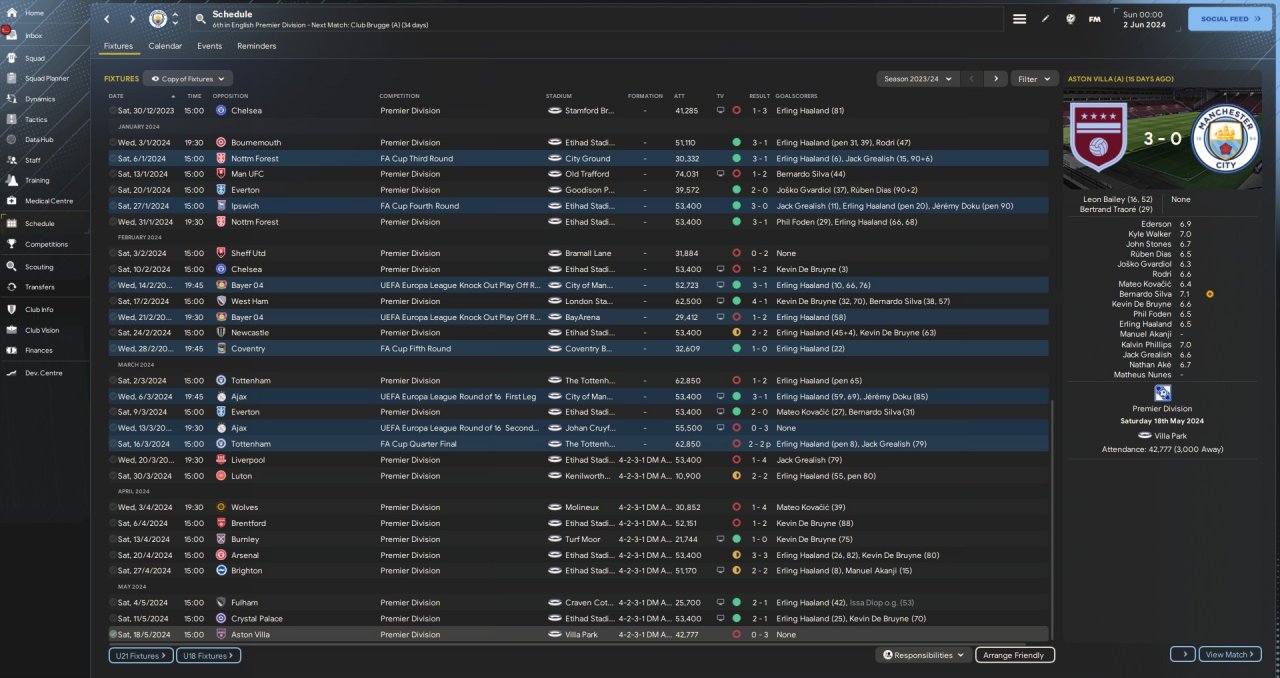Image resolution: width=1280 pixels, height=678 pixels.
Task: Open the Staff sidebar icon
Action: [x=10, y=160]
